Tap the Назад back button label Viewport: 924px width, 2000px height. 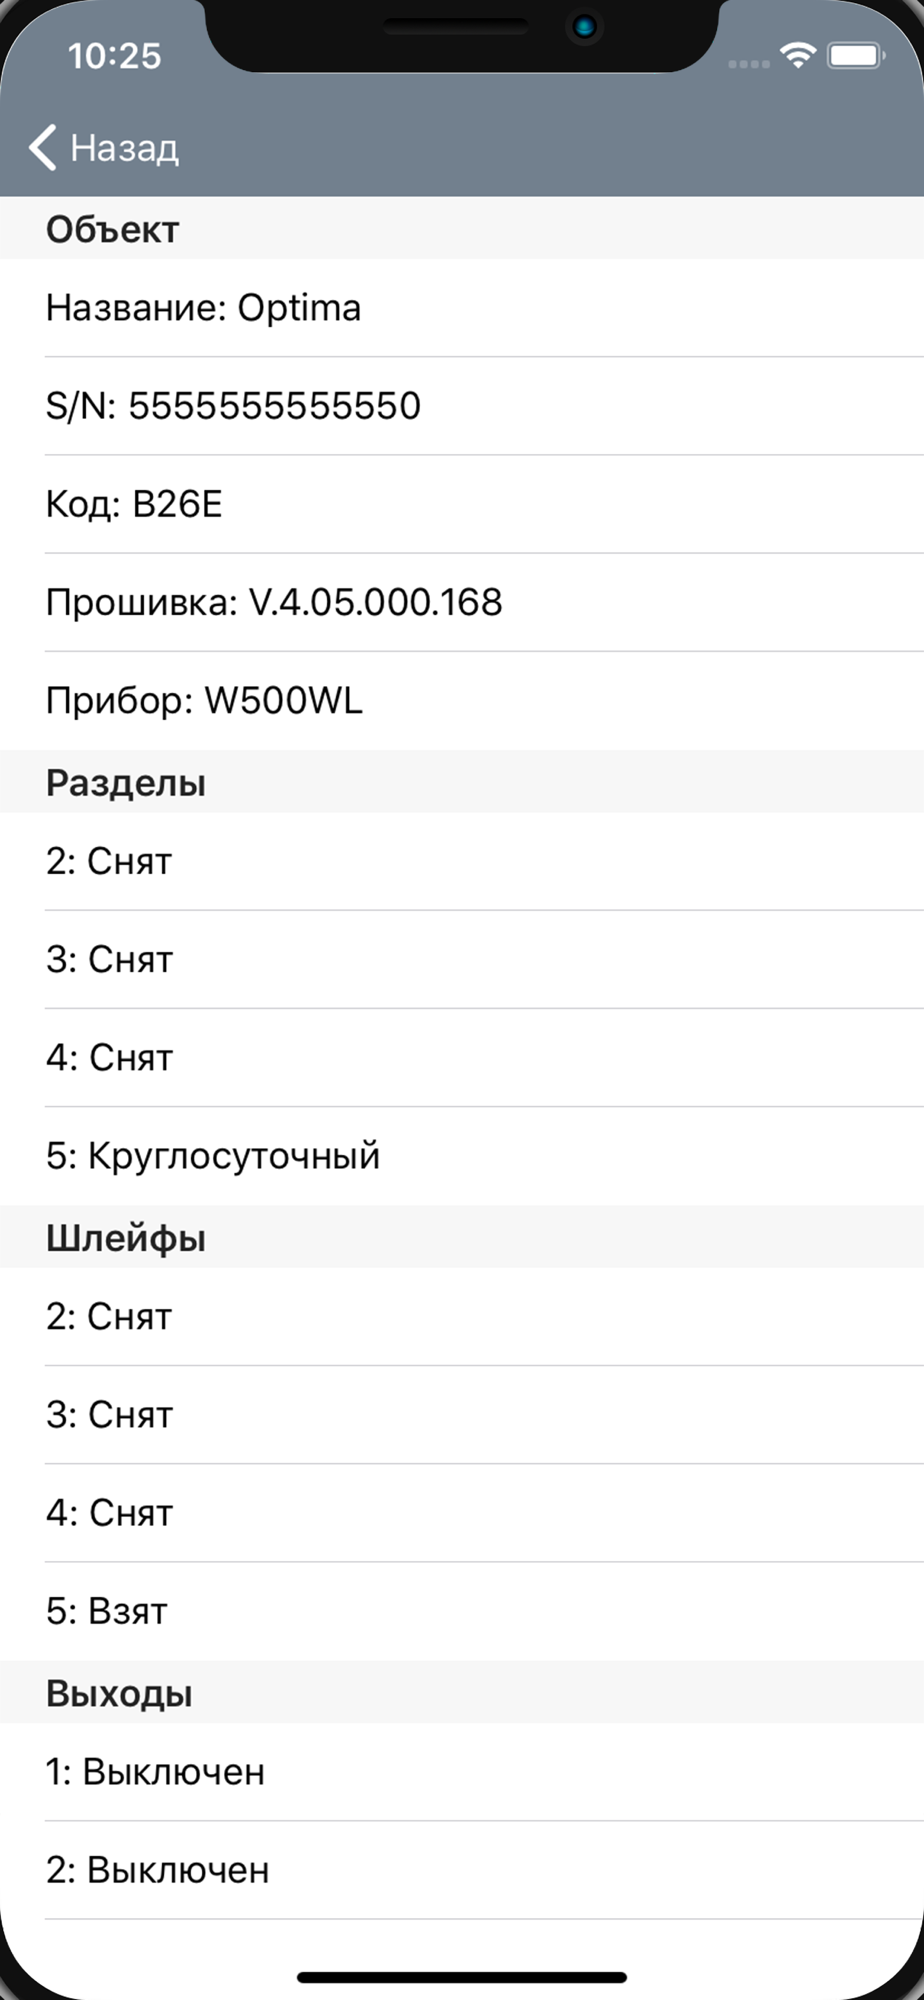click(124, 148)
